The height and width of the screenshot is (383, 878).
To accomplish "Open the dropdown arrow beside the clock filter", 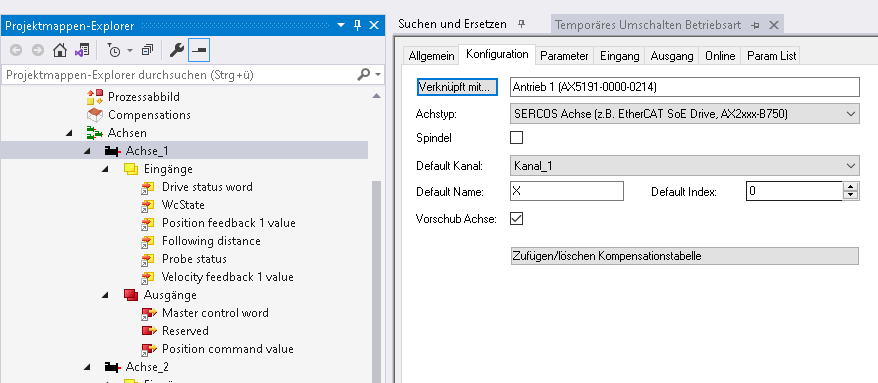I will pyautogui.click(x=129, y=50).
